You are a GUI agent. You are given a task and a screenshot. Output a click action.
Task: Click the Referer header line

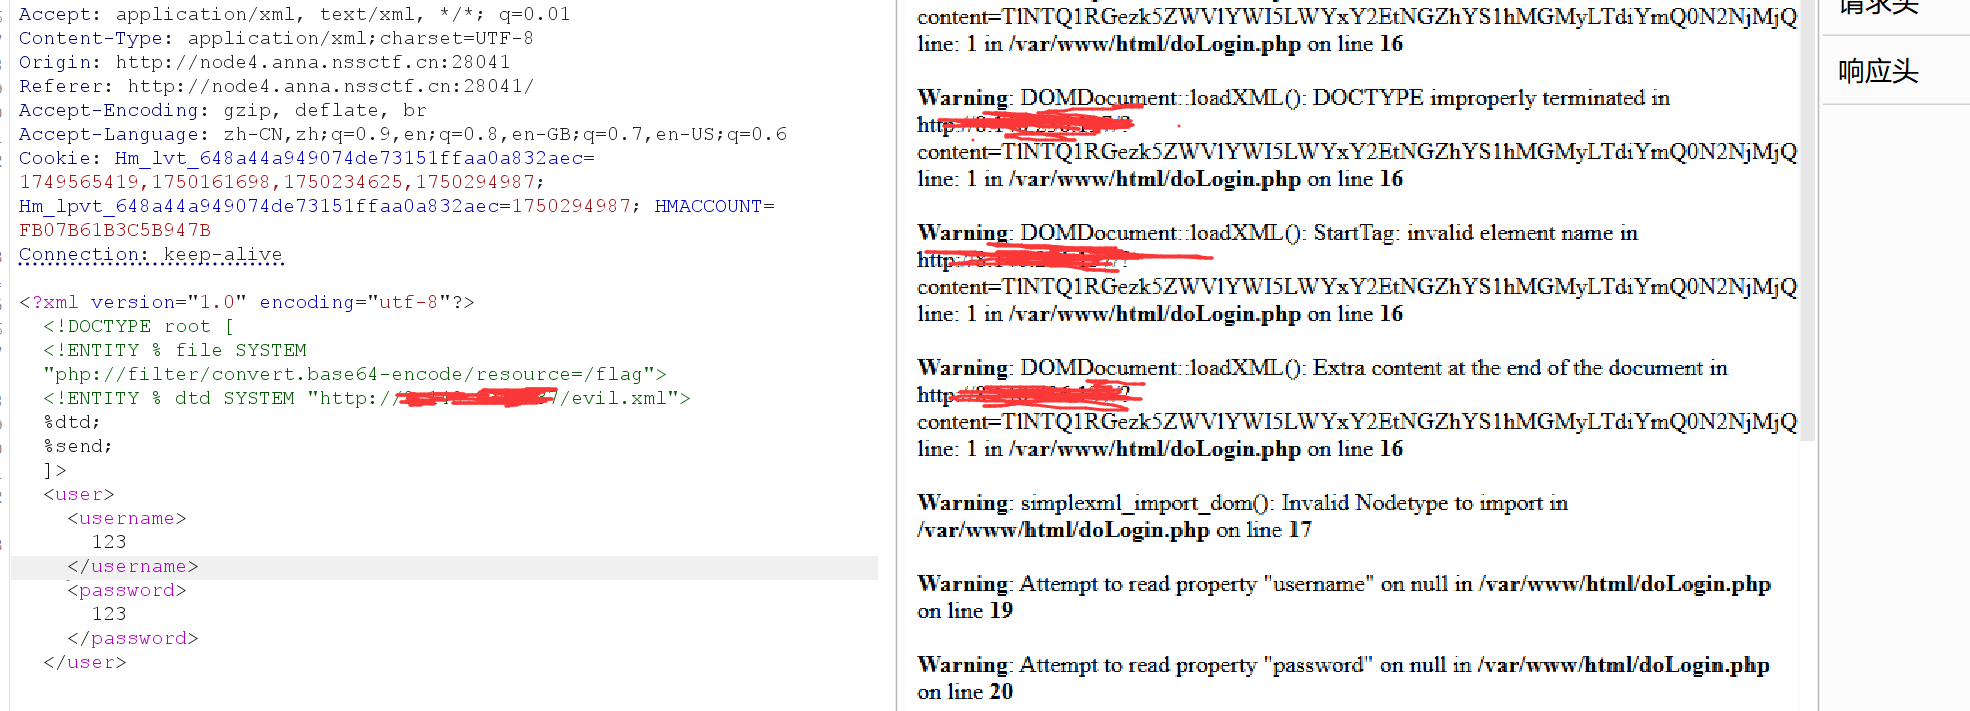click(x=277, y=86)
